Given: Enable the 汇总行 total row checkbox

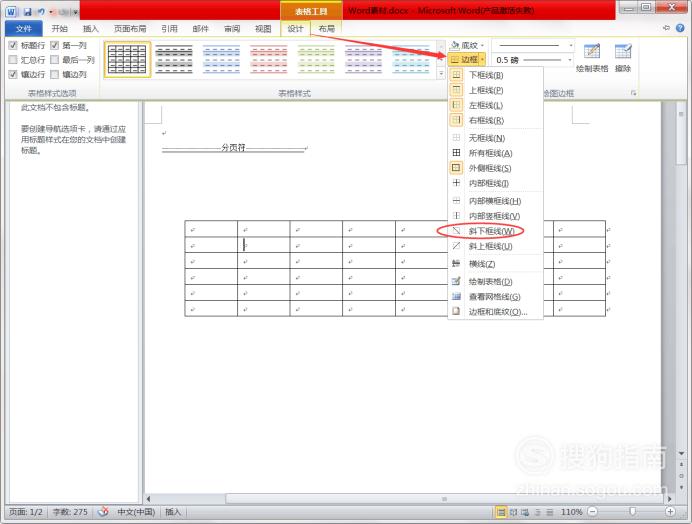Looking at the screenshot, I should point(13,60).
